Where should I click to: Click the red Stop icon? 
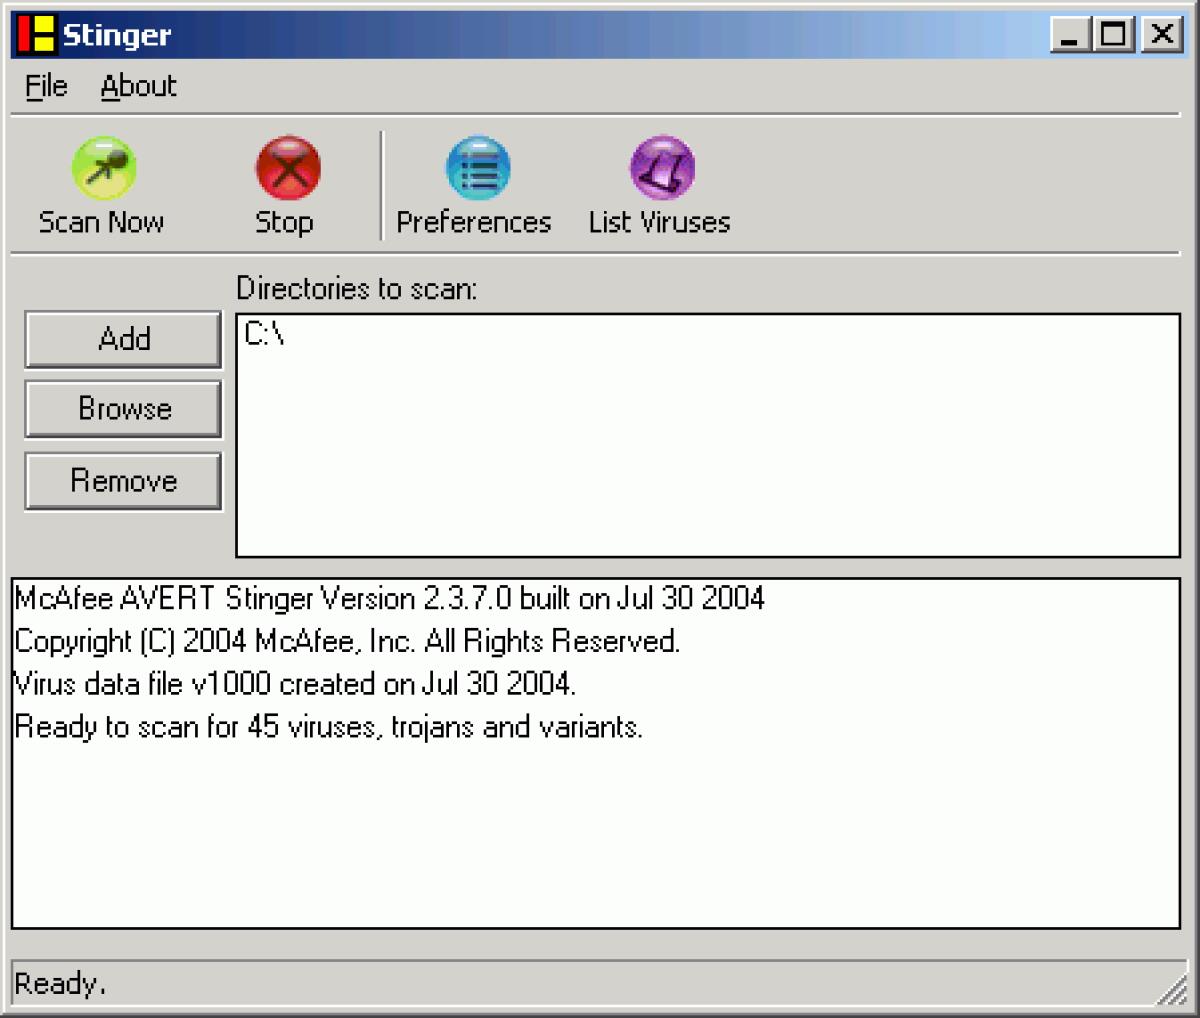pyautogui.click(x=288, y=168)
